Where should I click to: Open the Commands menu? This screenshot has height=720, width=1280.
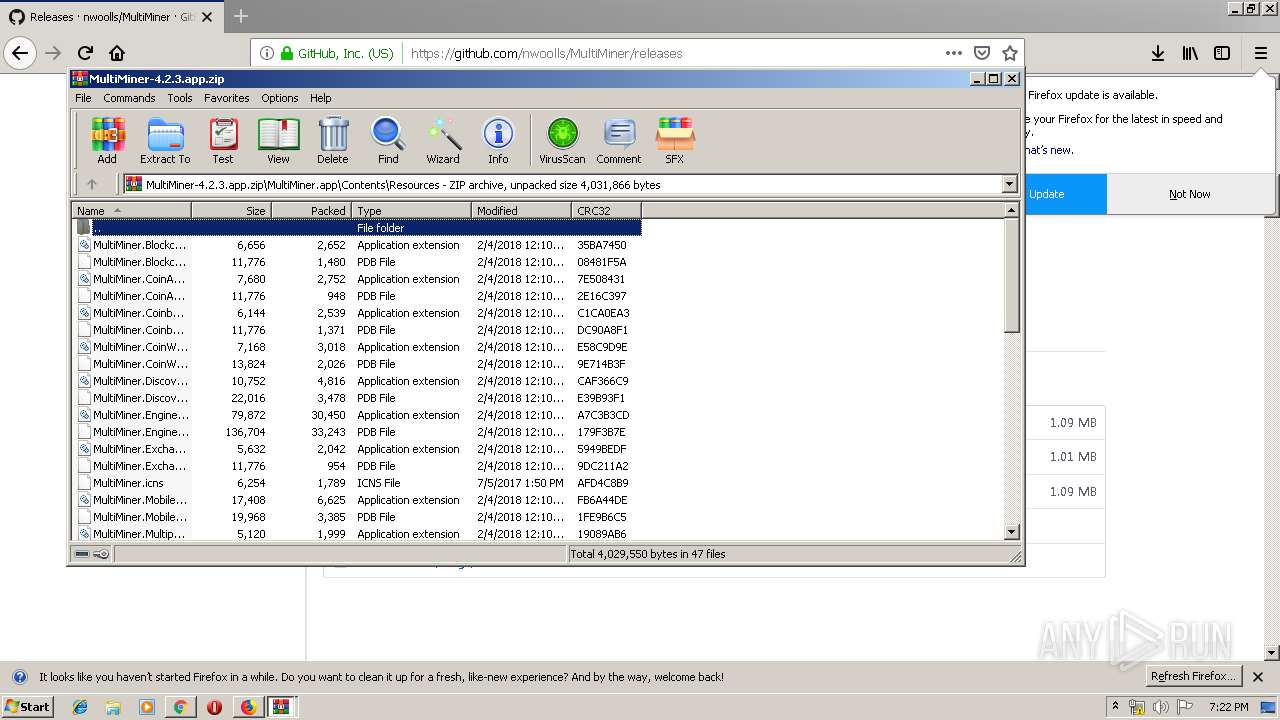click(x=129, y=98)
